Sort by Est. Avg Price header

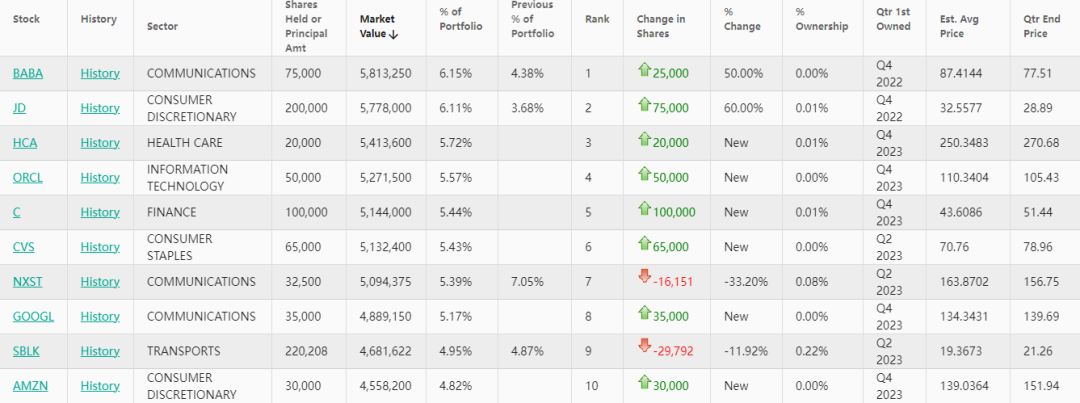click(x=958, y=26)
